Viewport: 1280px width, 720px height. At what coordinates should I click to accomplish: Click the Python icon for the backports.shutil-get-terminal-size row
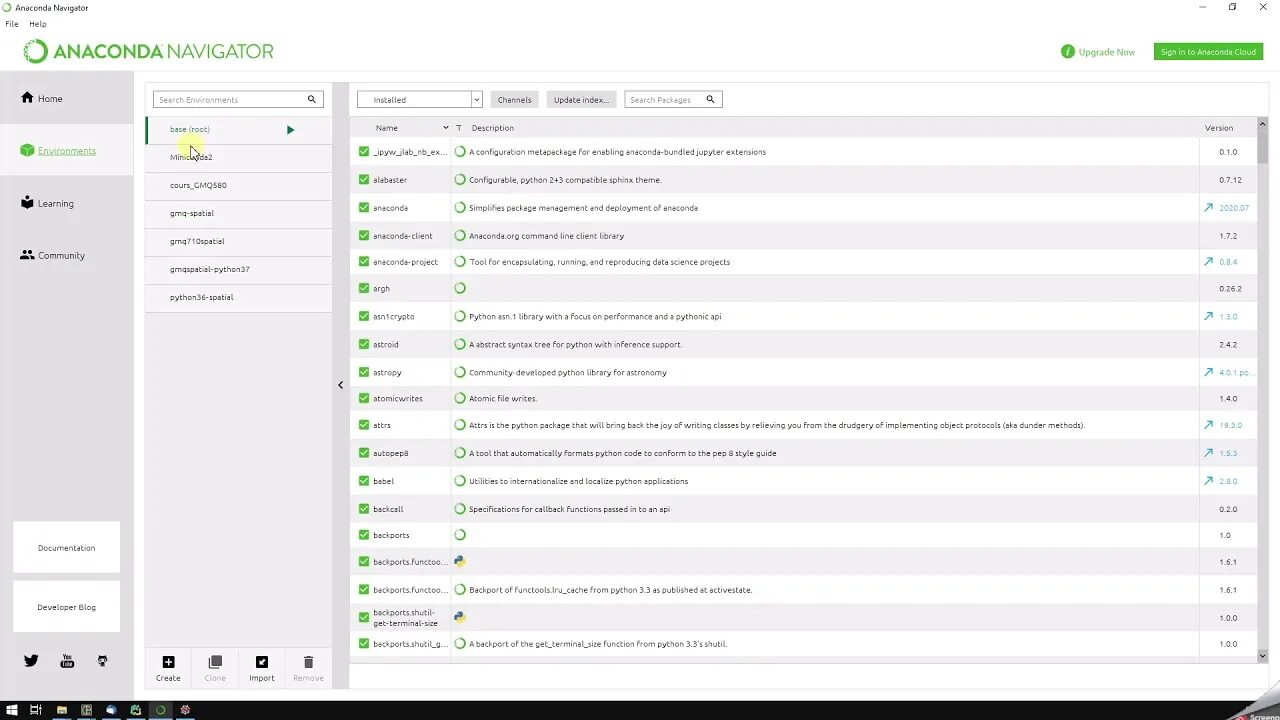pos(459,617)
